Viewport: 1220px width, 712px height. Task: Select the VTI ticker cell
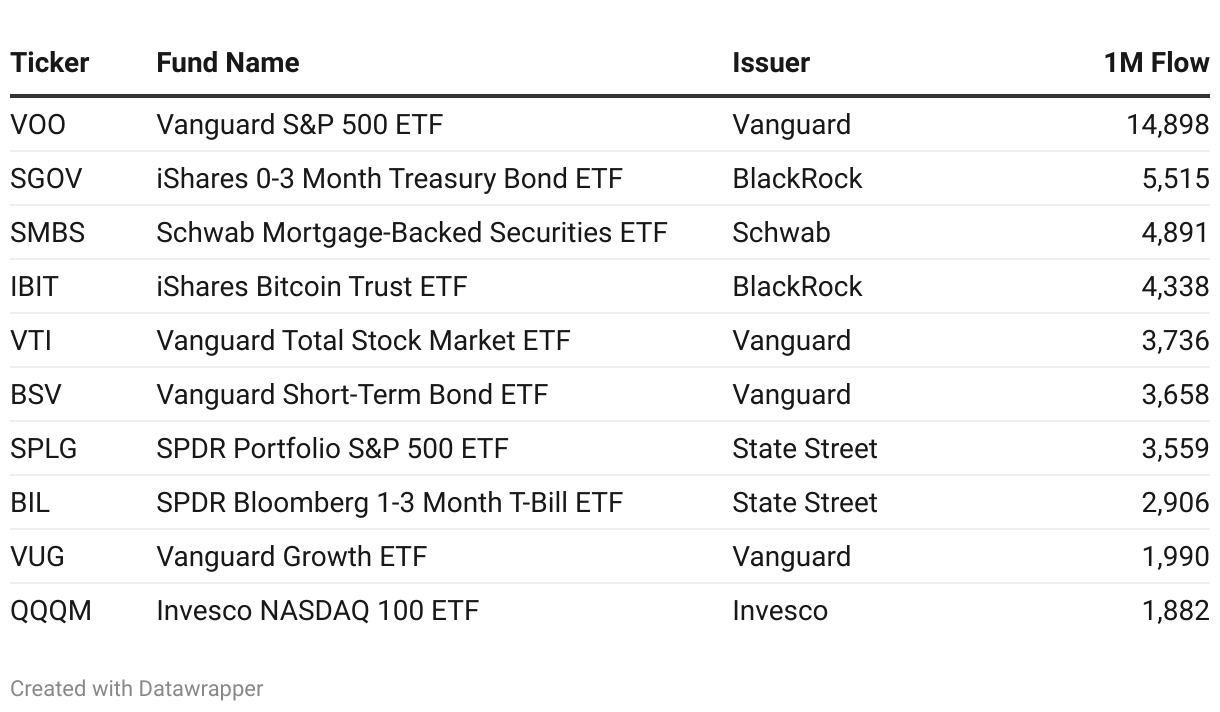coord(31,341)
